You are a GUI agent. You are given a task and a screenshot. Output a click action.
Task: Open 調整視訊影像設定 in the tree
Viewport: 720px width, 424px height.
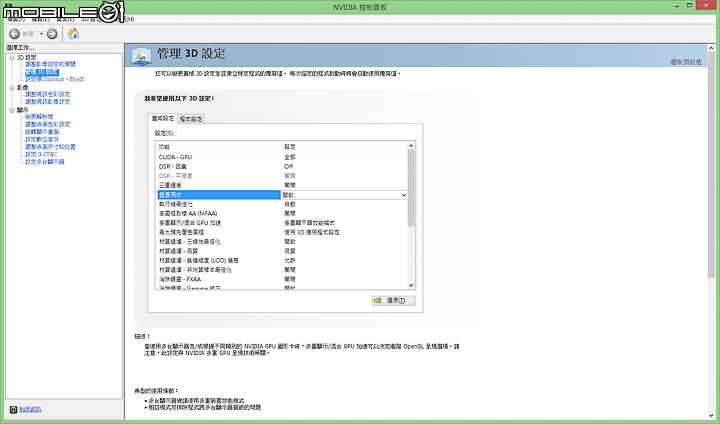pos(48,102)
